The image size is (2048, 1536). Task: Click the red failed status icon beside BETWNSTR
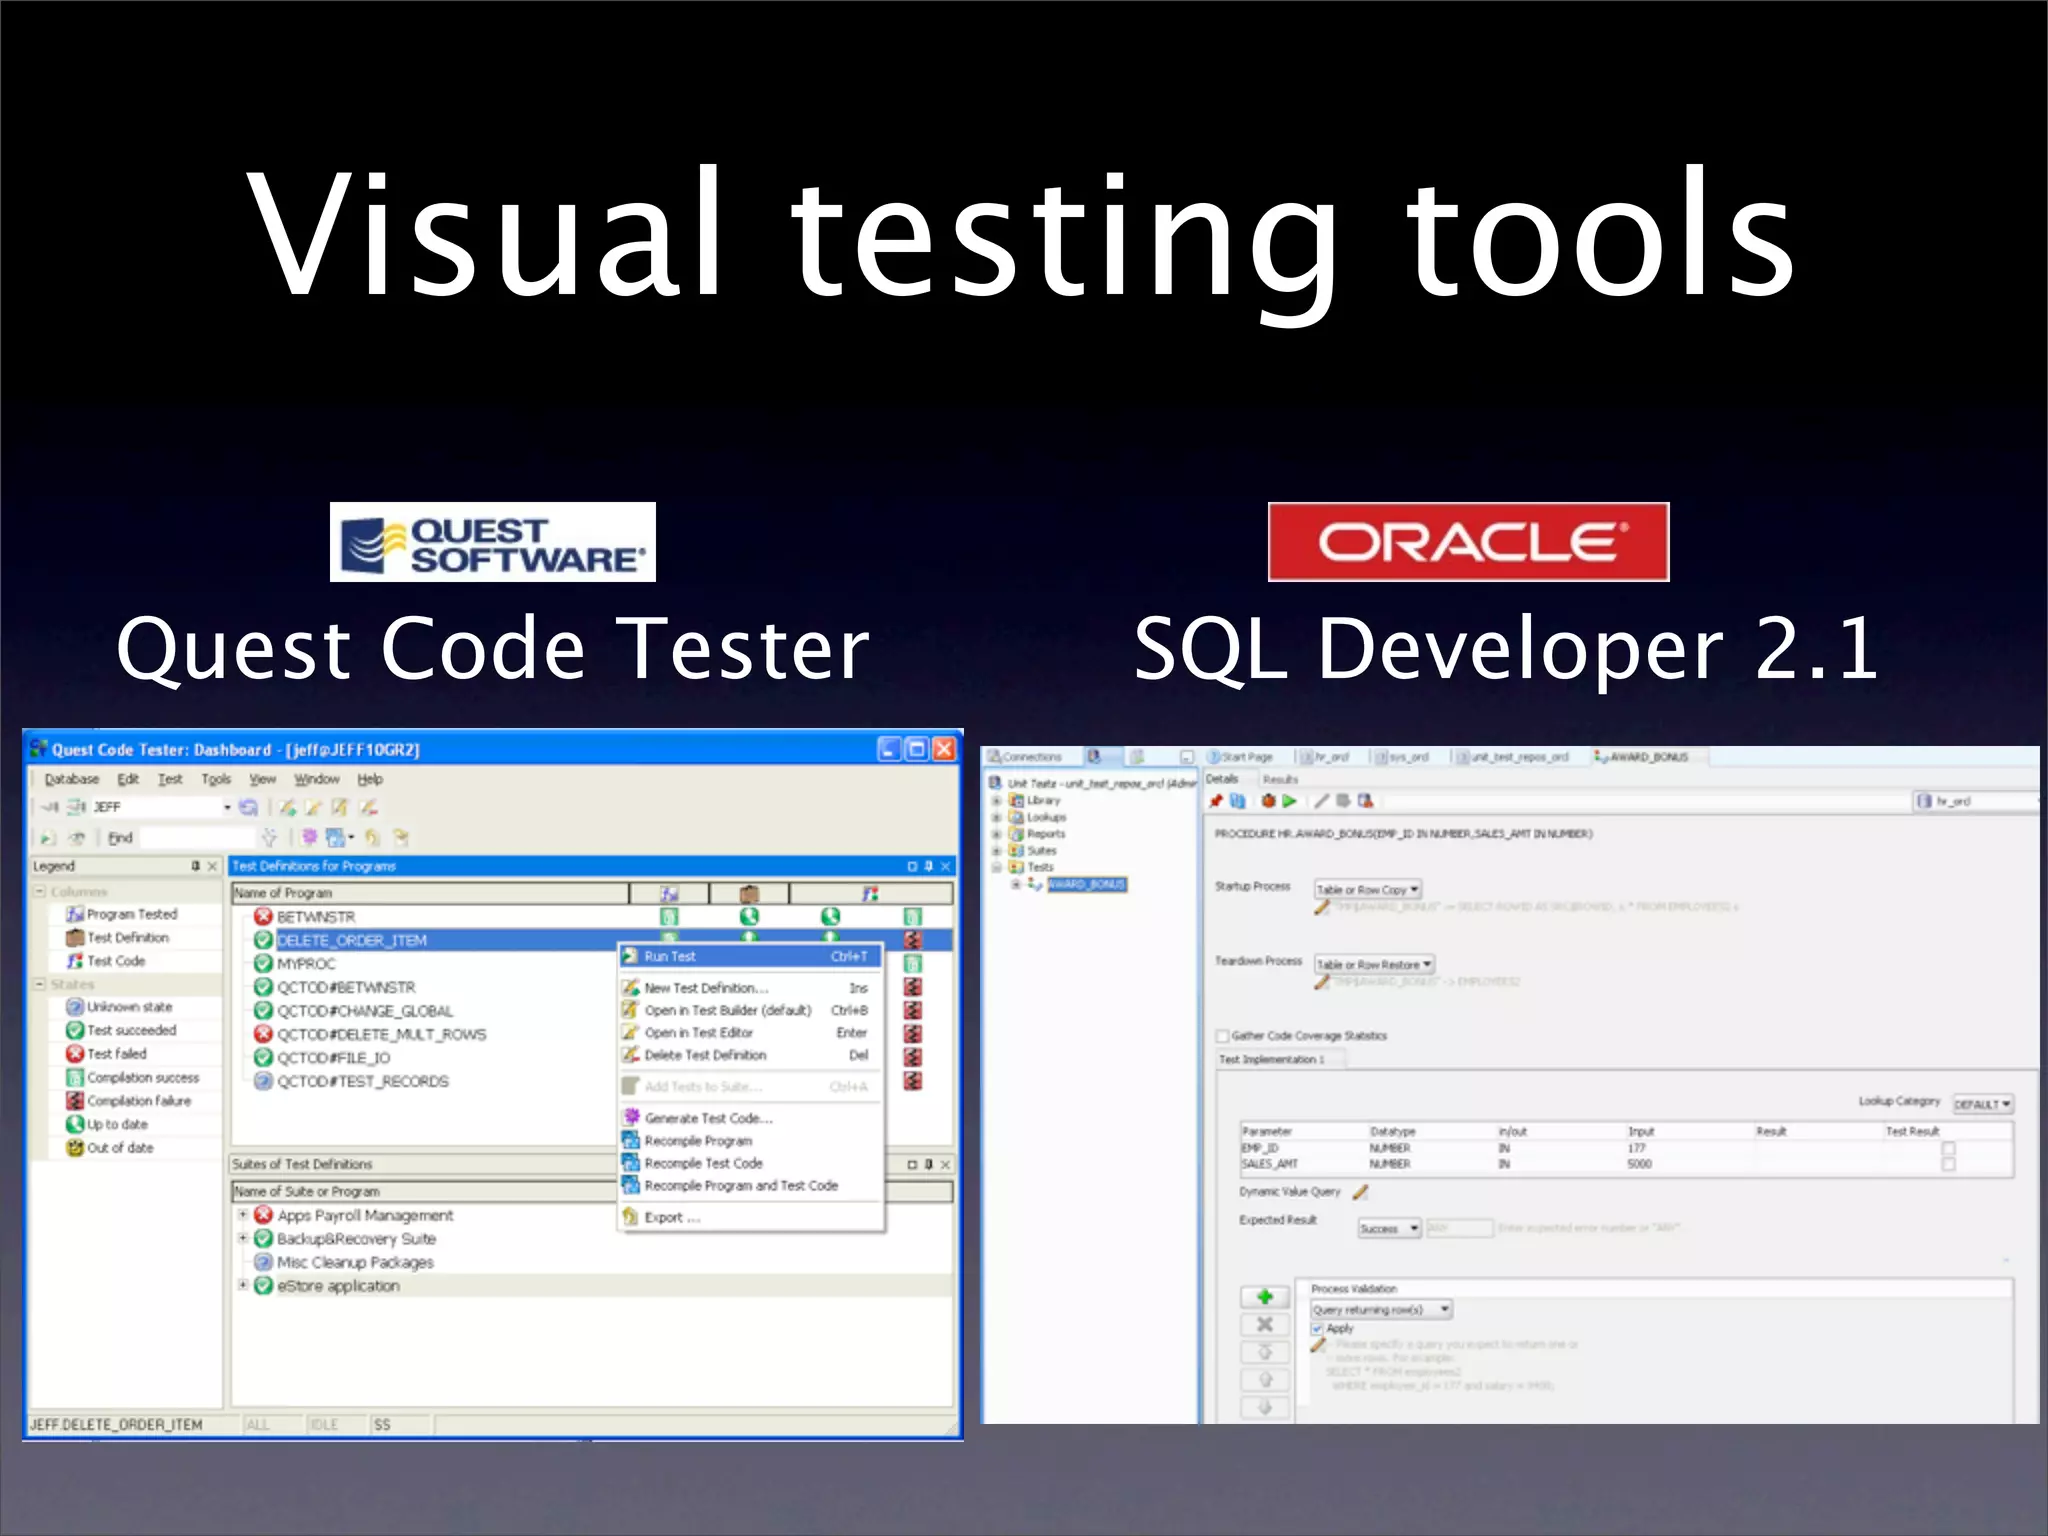click(263, 916)
